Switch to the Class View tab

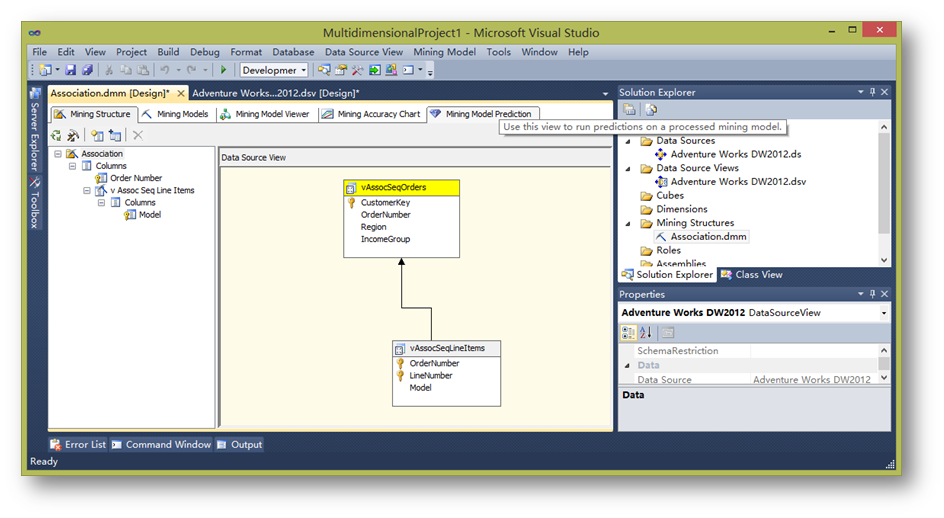[x=751, y=275]
